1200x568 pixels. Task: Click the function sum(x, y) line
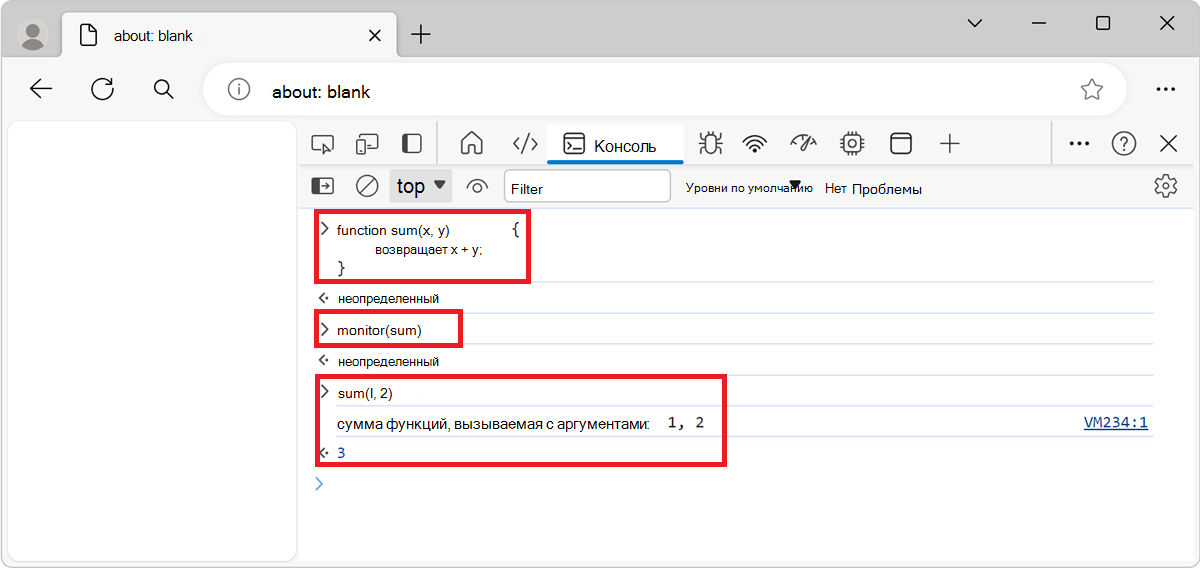393,230
